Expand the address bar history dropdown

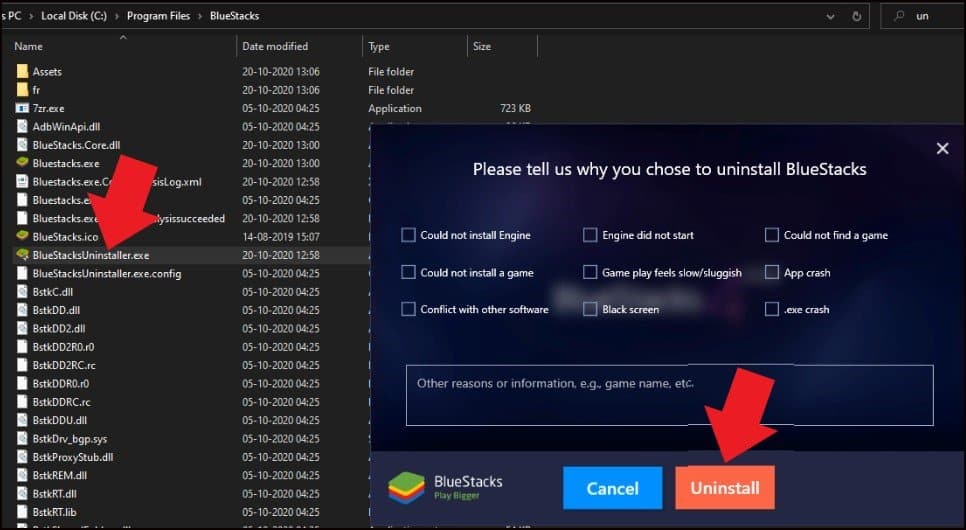[x=831, y=17]
